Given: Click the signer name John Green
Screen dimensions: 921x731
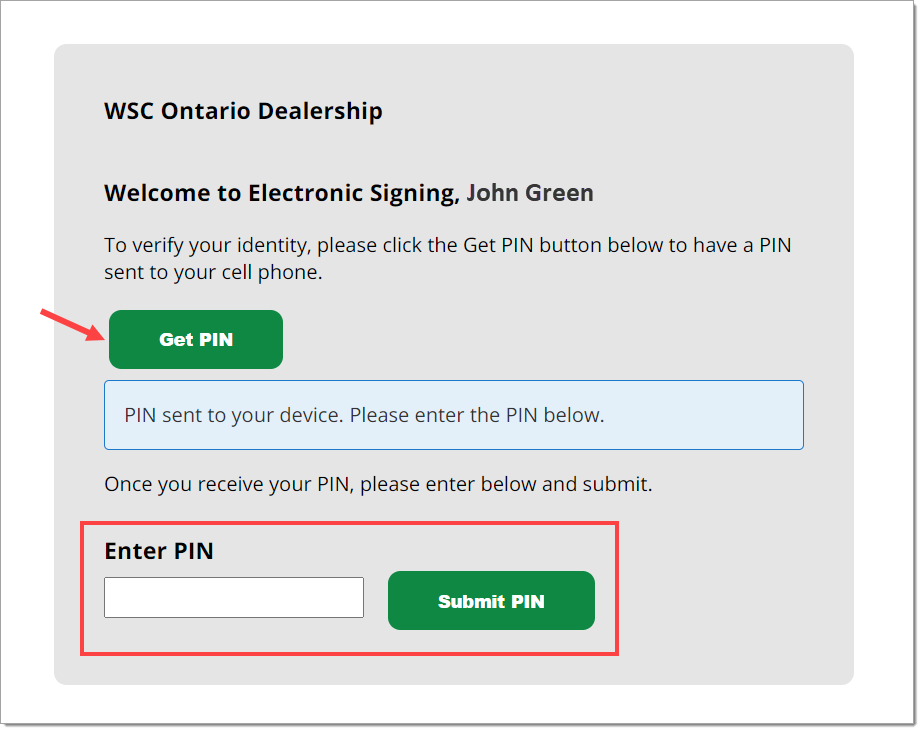Looking at the screenshot, I should point(530,193).
